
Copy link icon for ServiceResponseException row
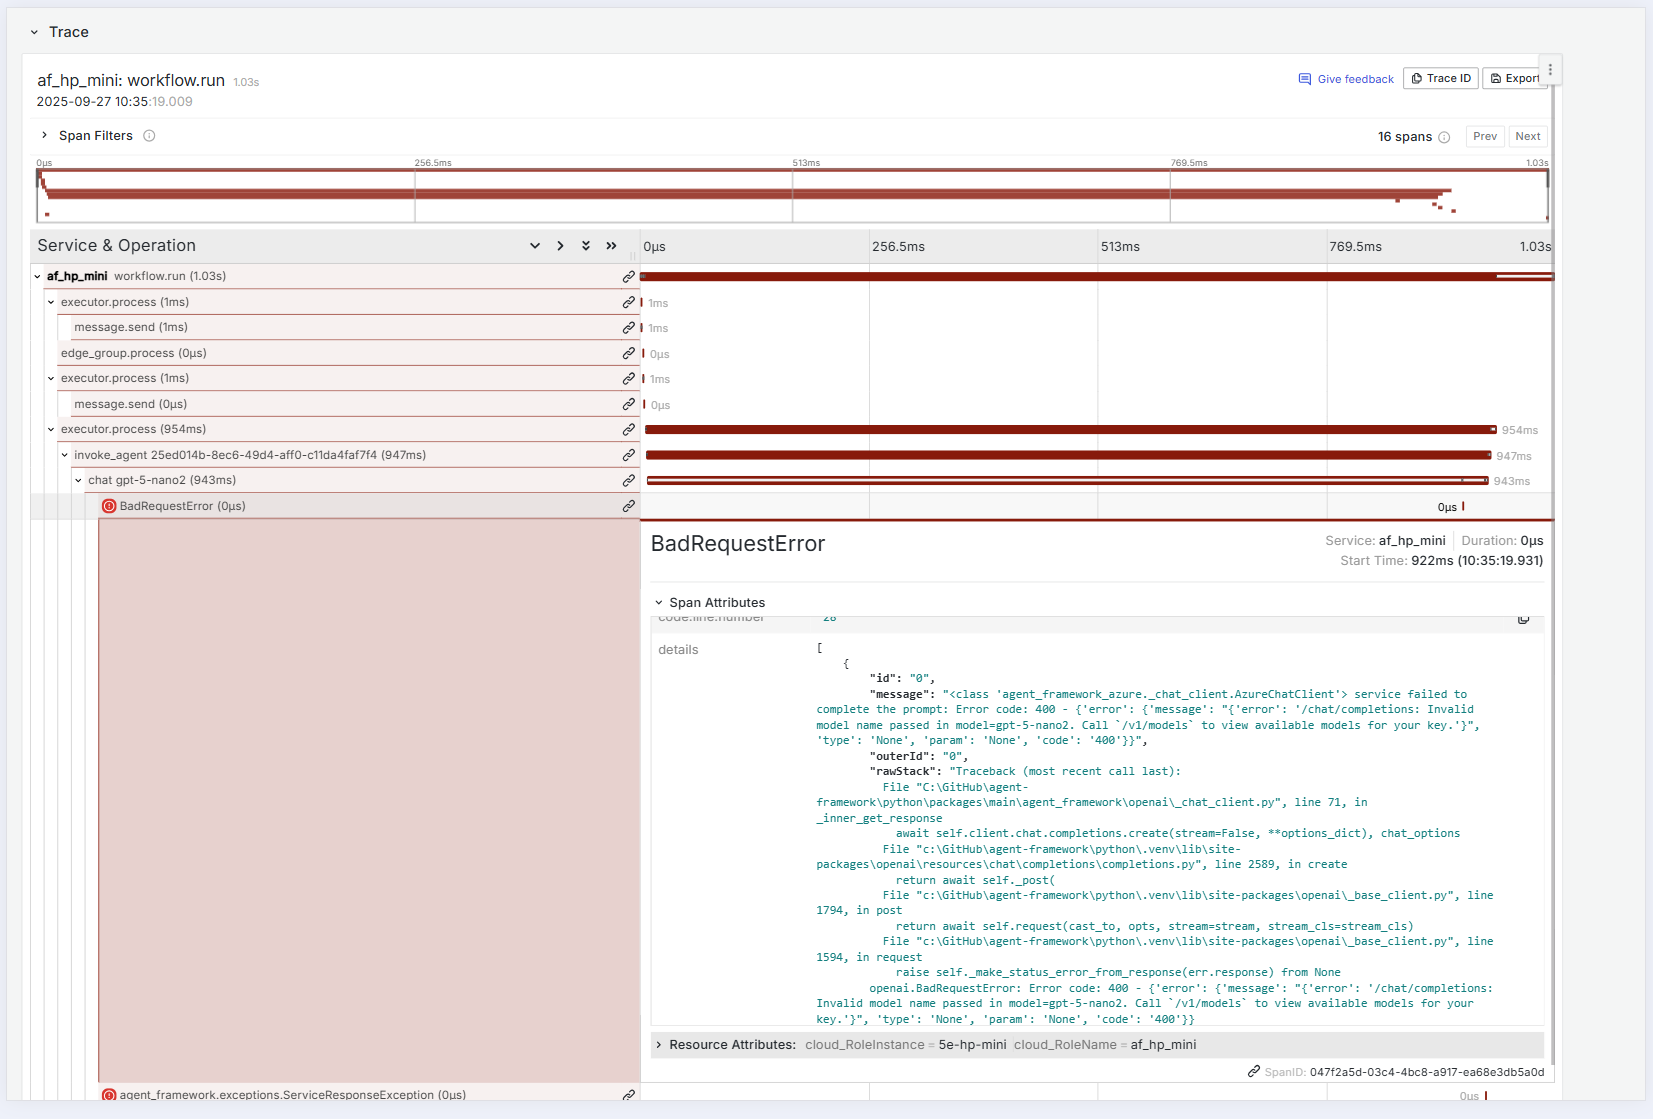click(628, 1095)
